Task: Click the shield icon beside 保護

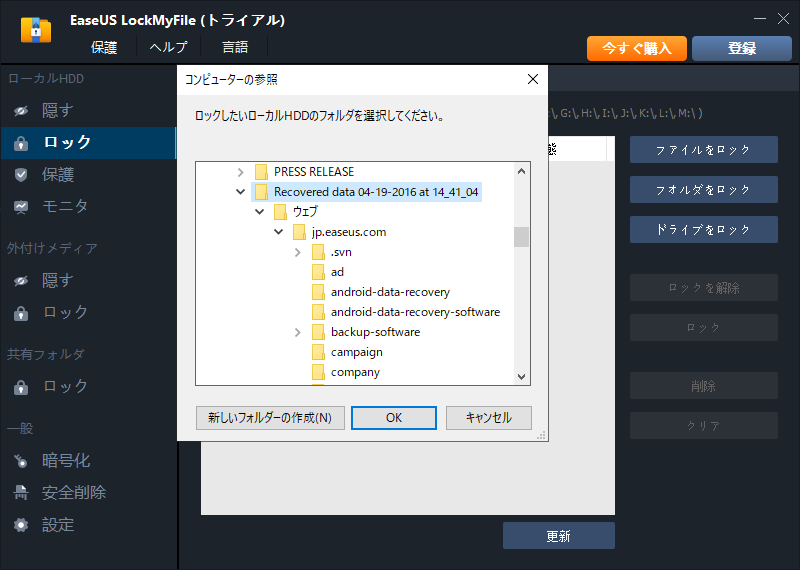Action: (x=21, y=175)
